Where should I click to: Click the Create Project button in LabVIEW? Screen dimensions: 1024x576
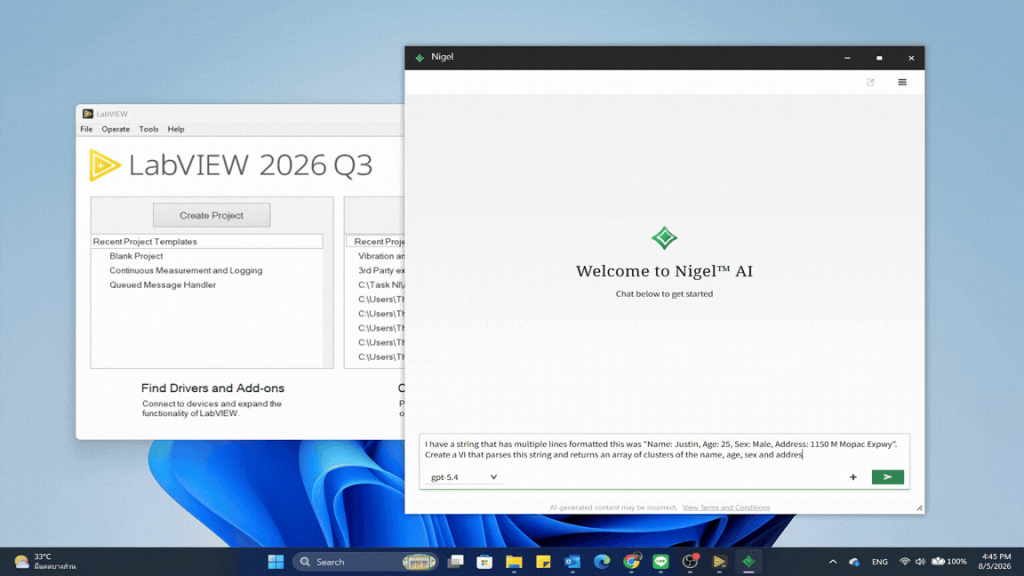[212, 215]
